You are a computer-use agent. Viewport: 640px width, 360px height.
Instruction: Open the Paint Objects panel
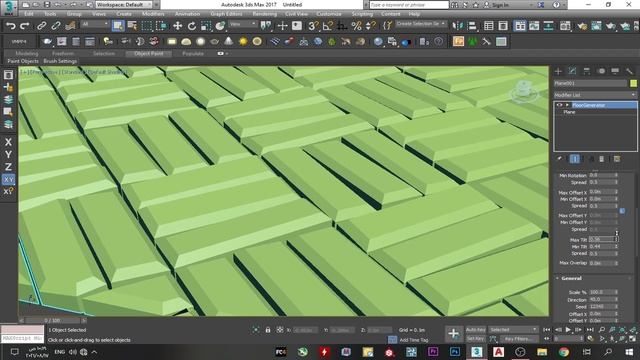pos(23,61)
